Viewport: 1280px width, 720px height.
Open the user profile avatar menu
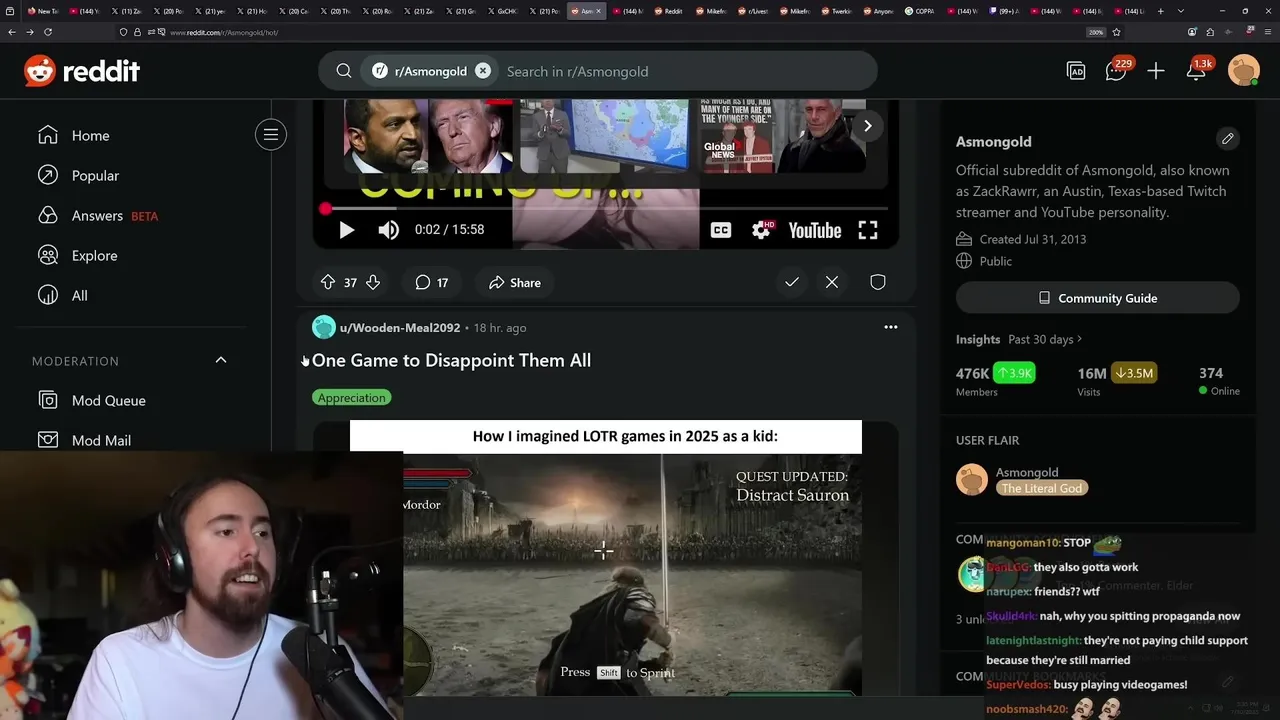tap(1244, 71)
